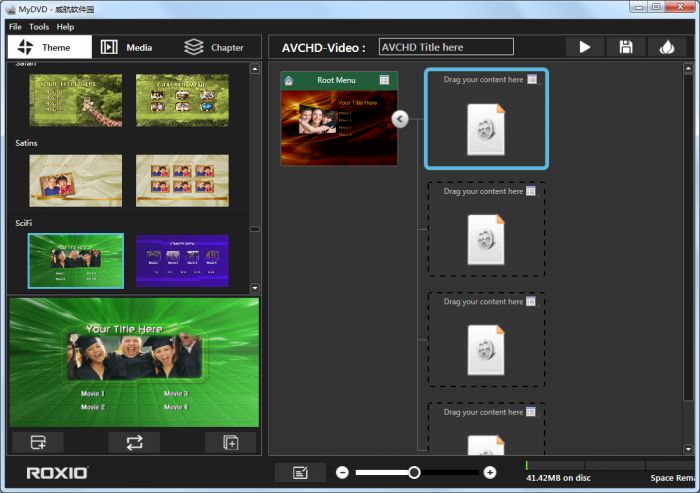
Task: Select the purple SciFi chapter menu thumbnail
Action: tap(182, 261)
